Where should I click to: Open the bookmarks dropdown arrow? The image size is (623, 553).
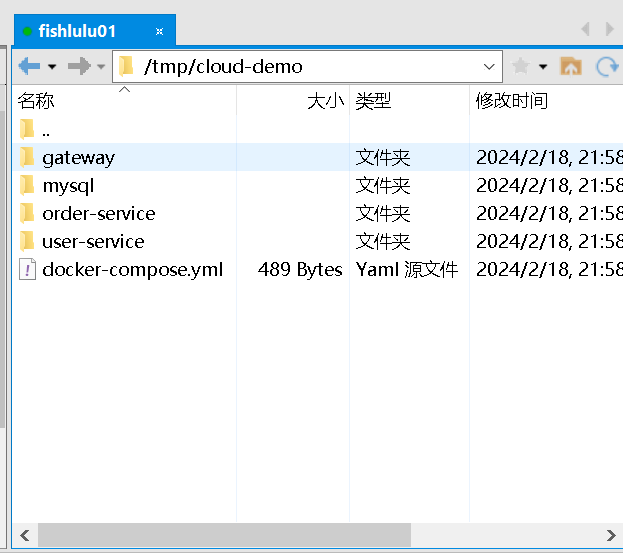click(543, 67)
